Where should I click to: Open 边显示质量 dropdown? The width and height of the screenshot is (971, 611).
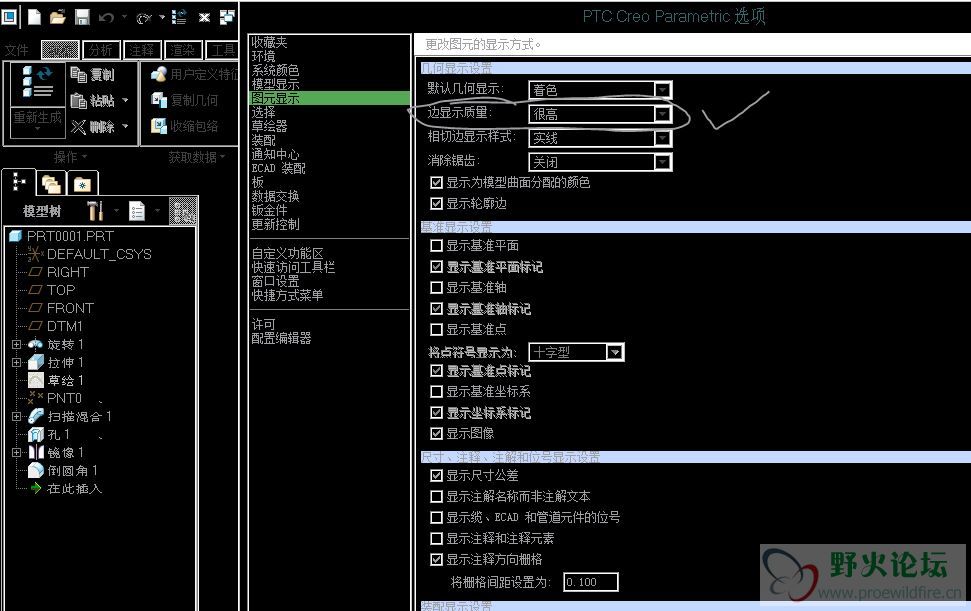(663, 114)
